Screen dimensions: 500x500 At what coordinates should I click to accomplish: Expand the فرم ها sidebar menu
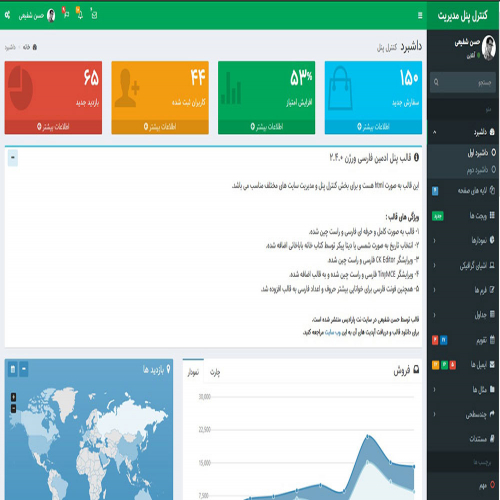(x=464, y=290)
